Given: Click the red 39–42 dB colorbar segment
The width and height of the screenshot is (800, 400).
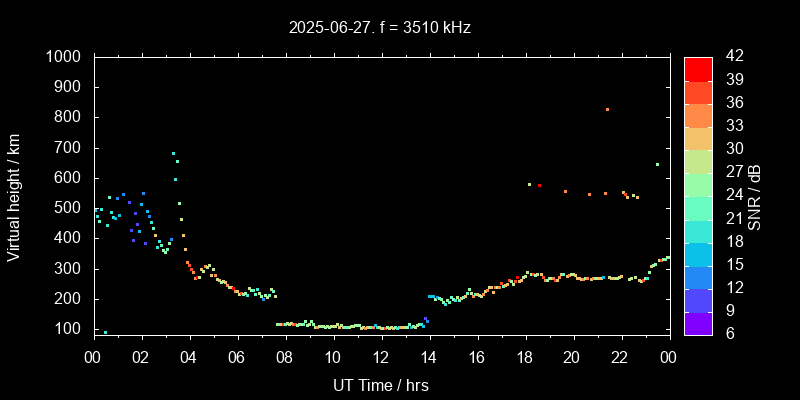Looking at the screenshot, I should point(698,69).
